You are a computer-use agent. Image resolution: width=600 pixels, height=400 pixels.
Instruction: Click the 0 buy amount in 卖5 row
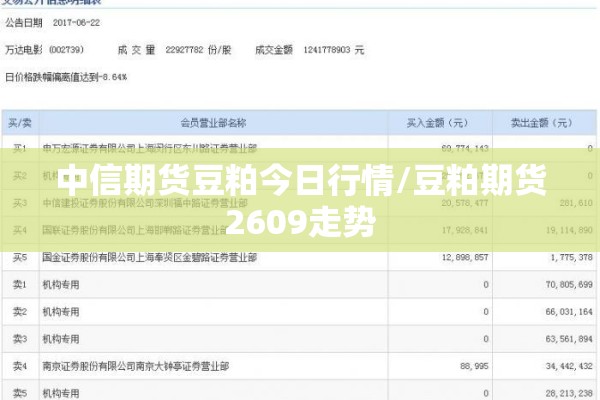[486, 393]
